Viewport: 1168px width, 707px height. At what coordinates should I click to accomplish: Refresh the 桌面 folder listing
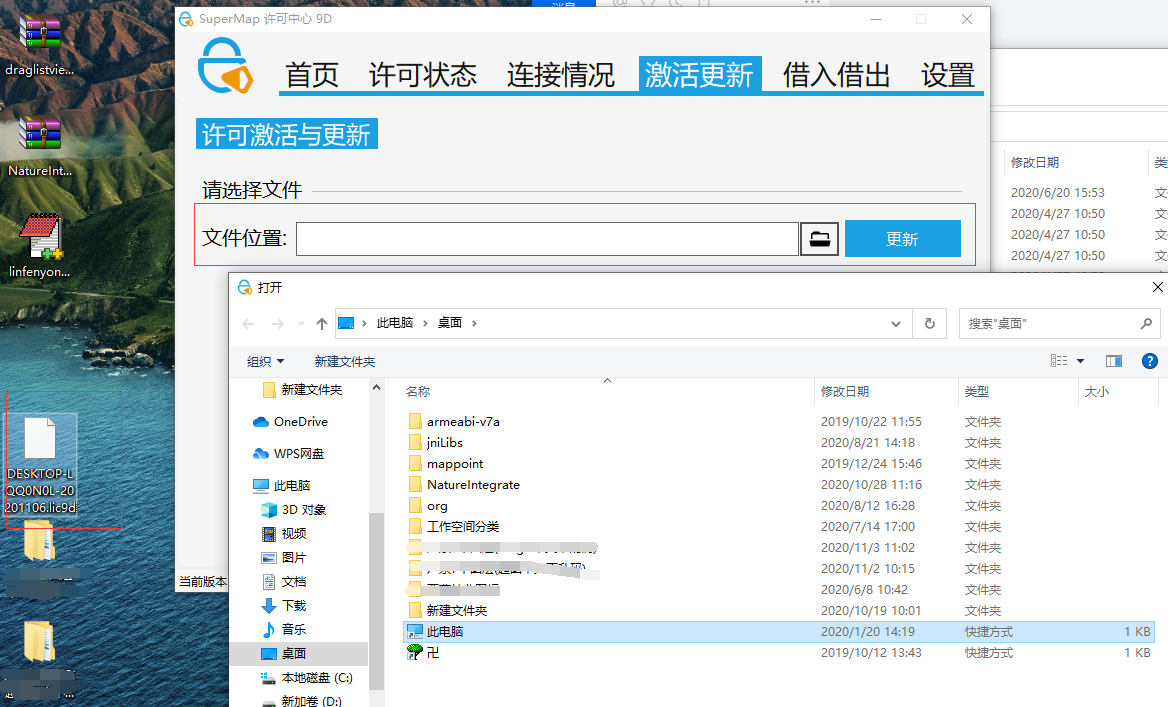930,323
